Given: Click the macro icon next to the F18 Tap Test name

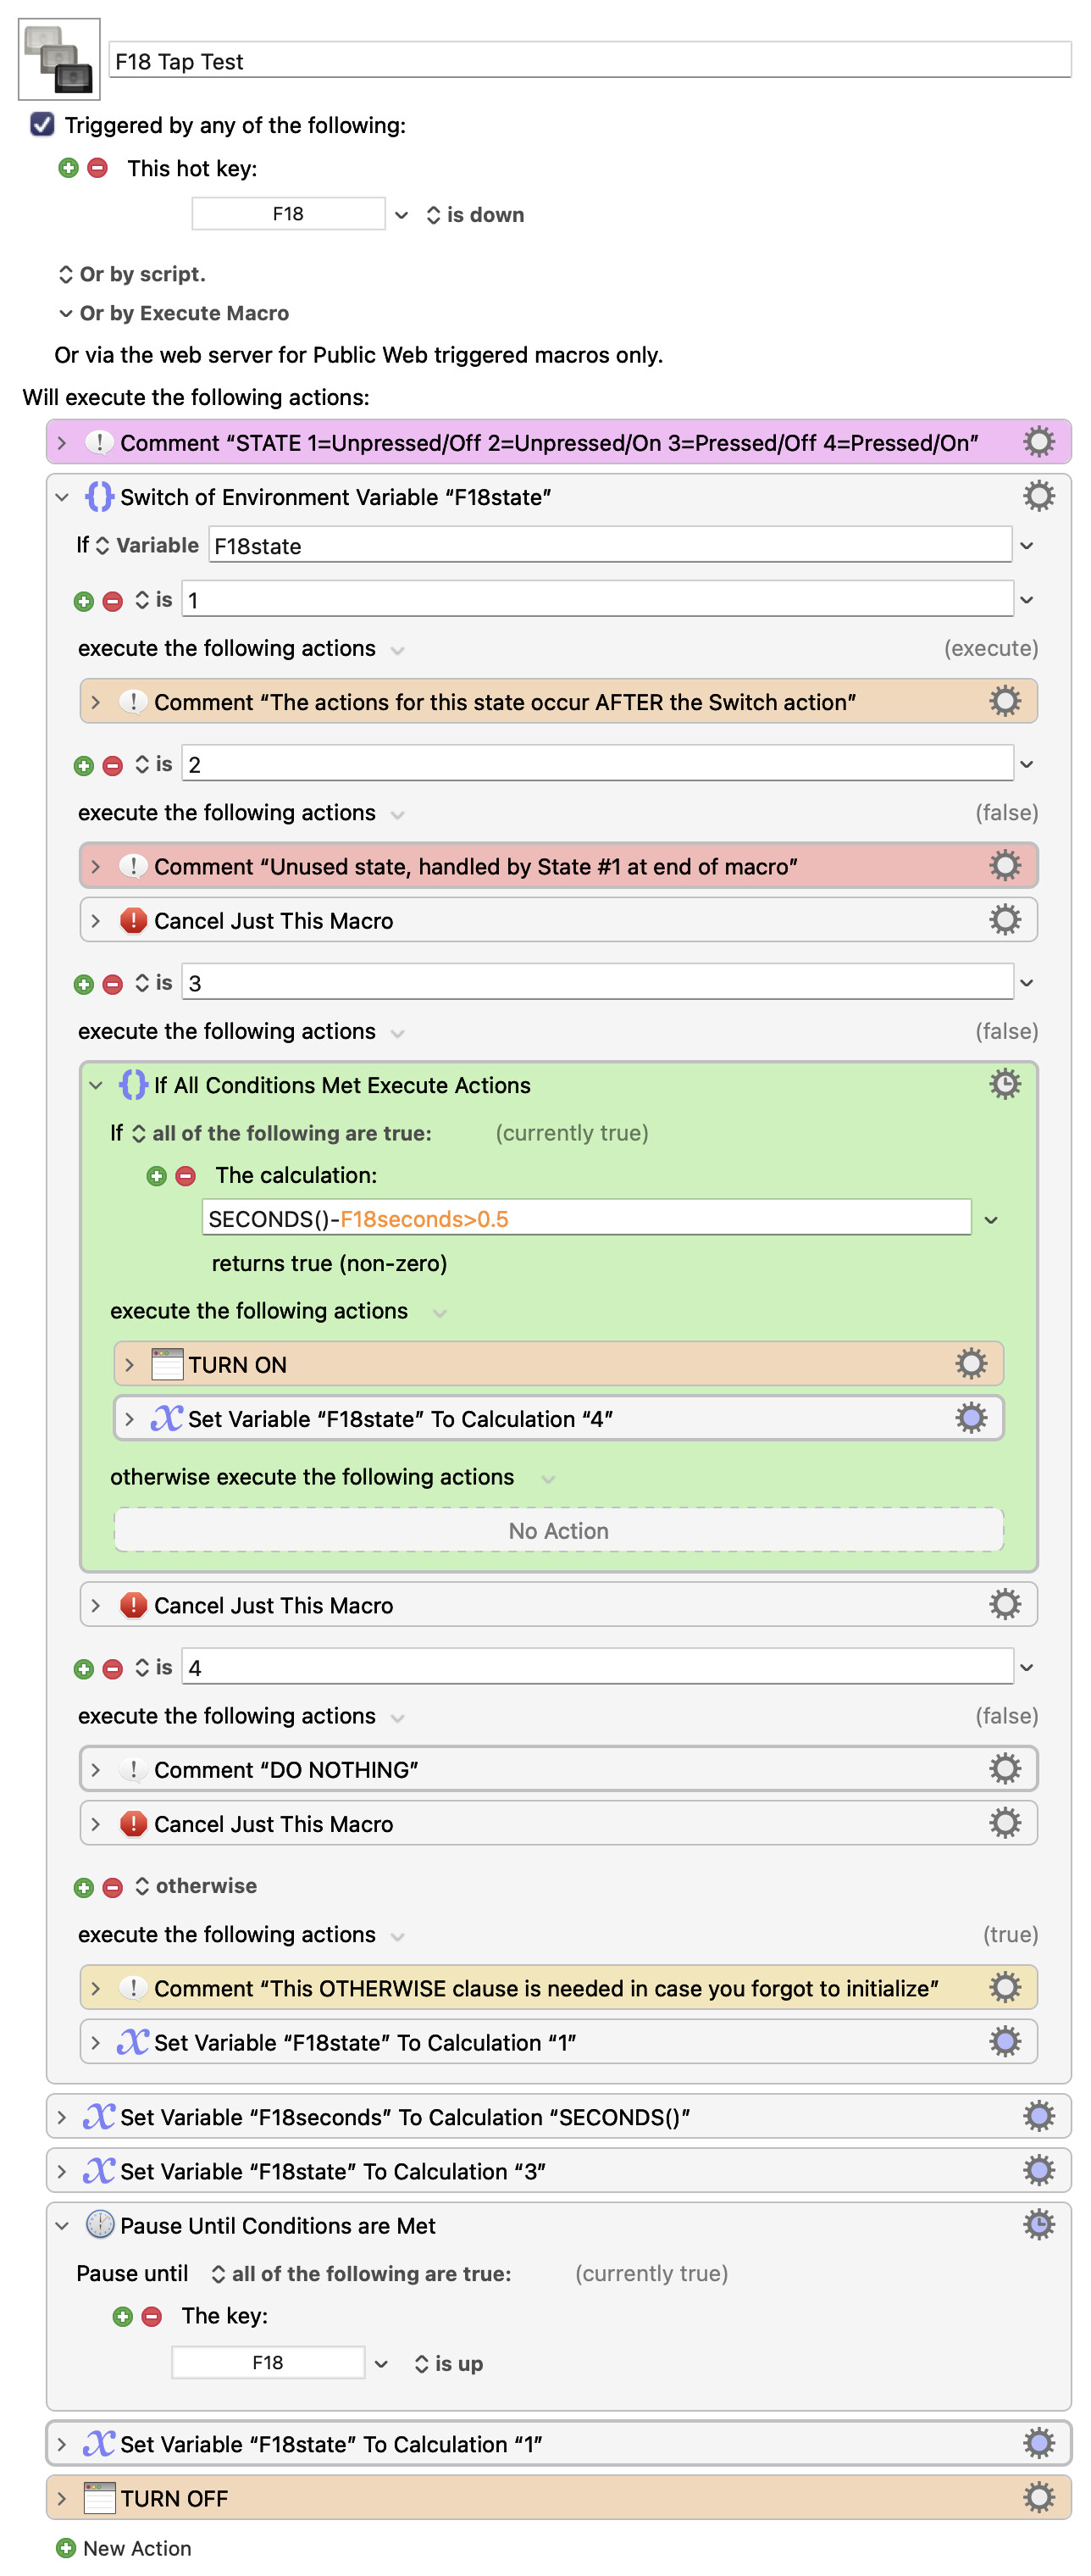Looking at the screenshot, I should pyautogui.click(x=59, y=59).
